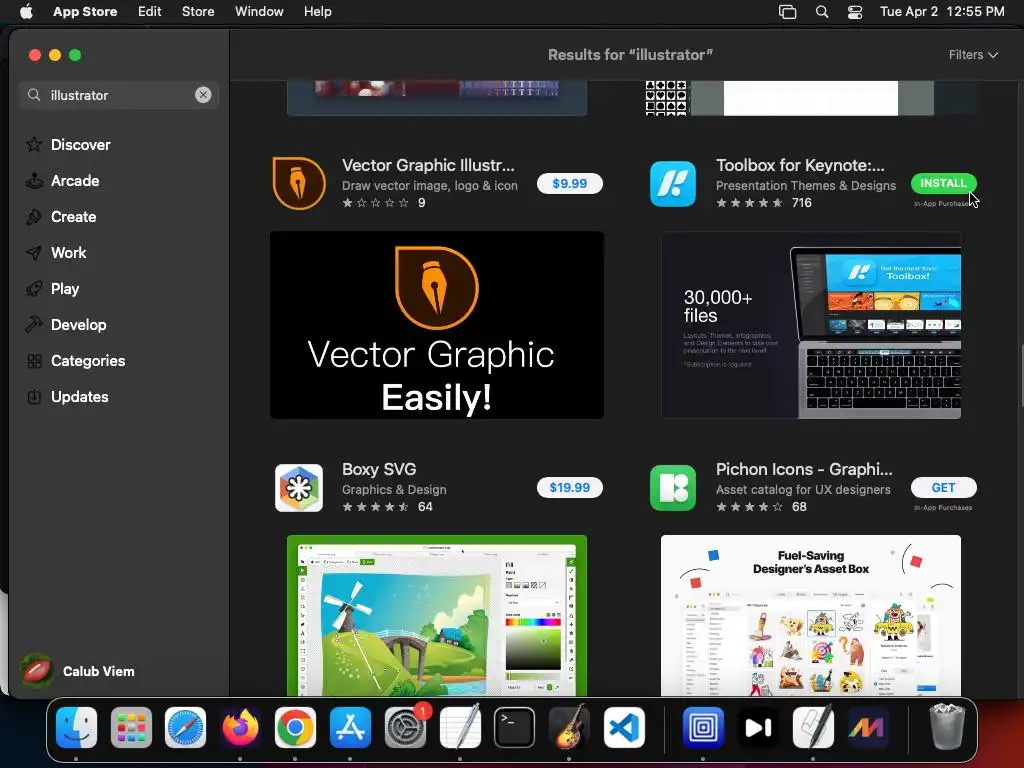Open the Filters dropdown
The width and height of the screenshot is (1024, 768).
click(973, 55)
